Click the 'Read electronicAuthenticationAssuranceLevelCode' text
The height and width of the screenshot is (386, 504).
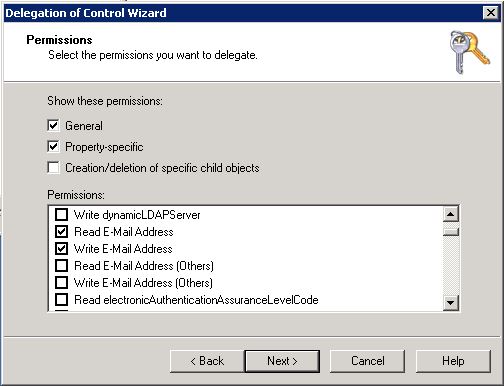(196, 300)
